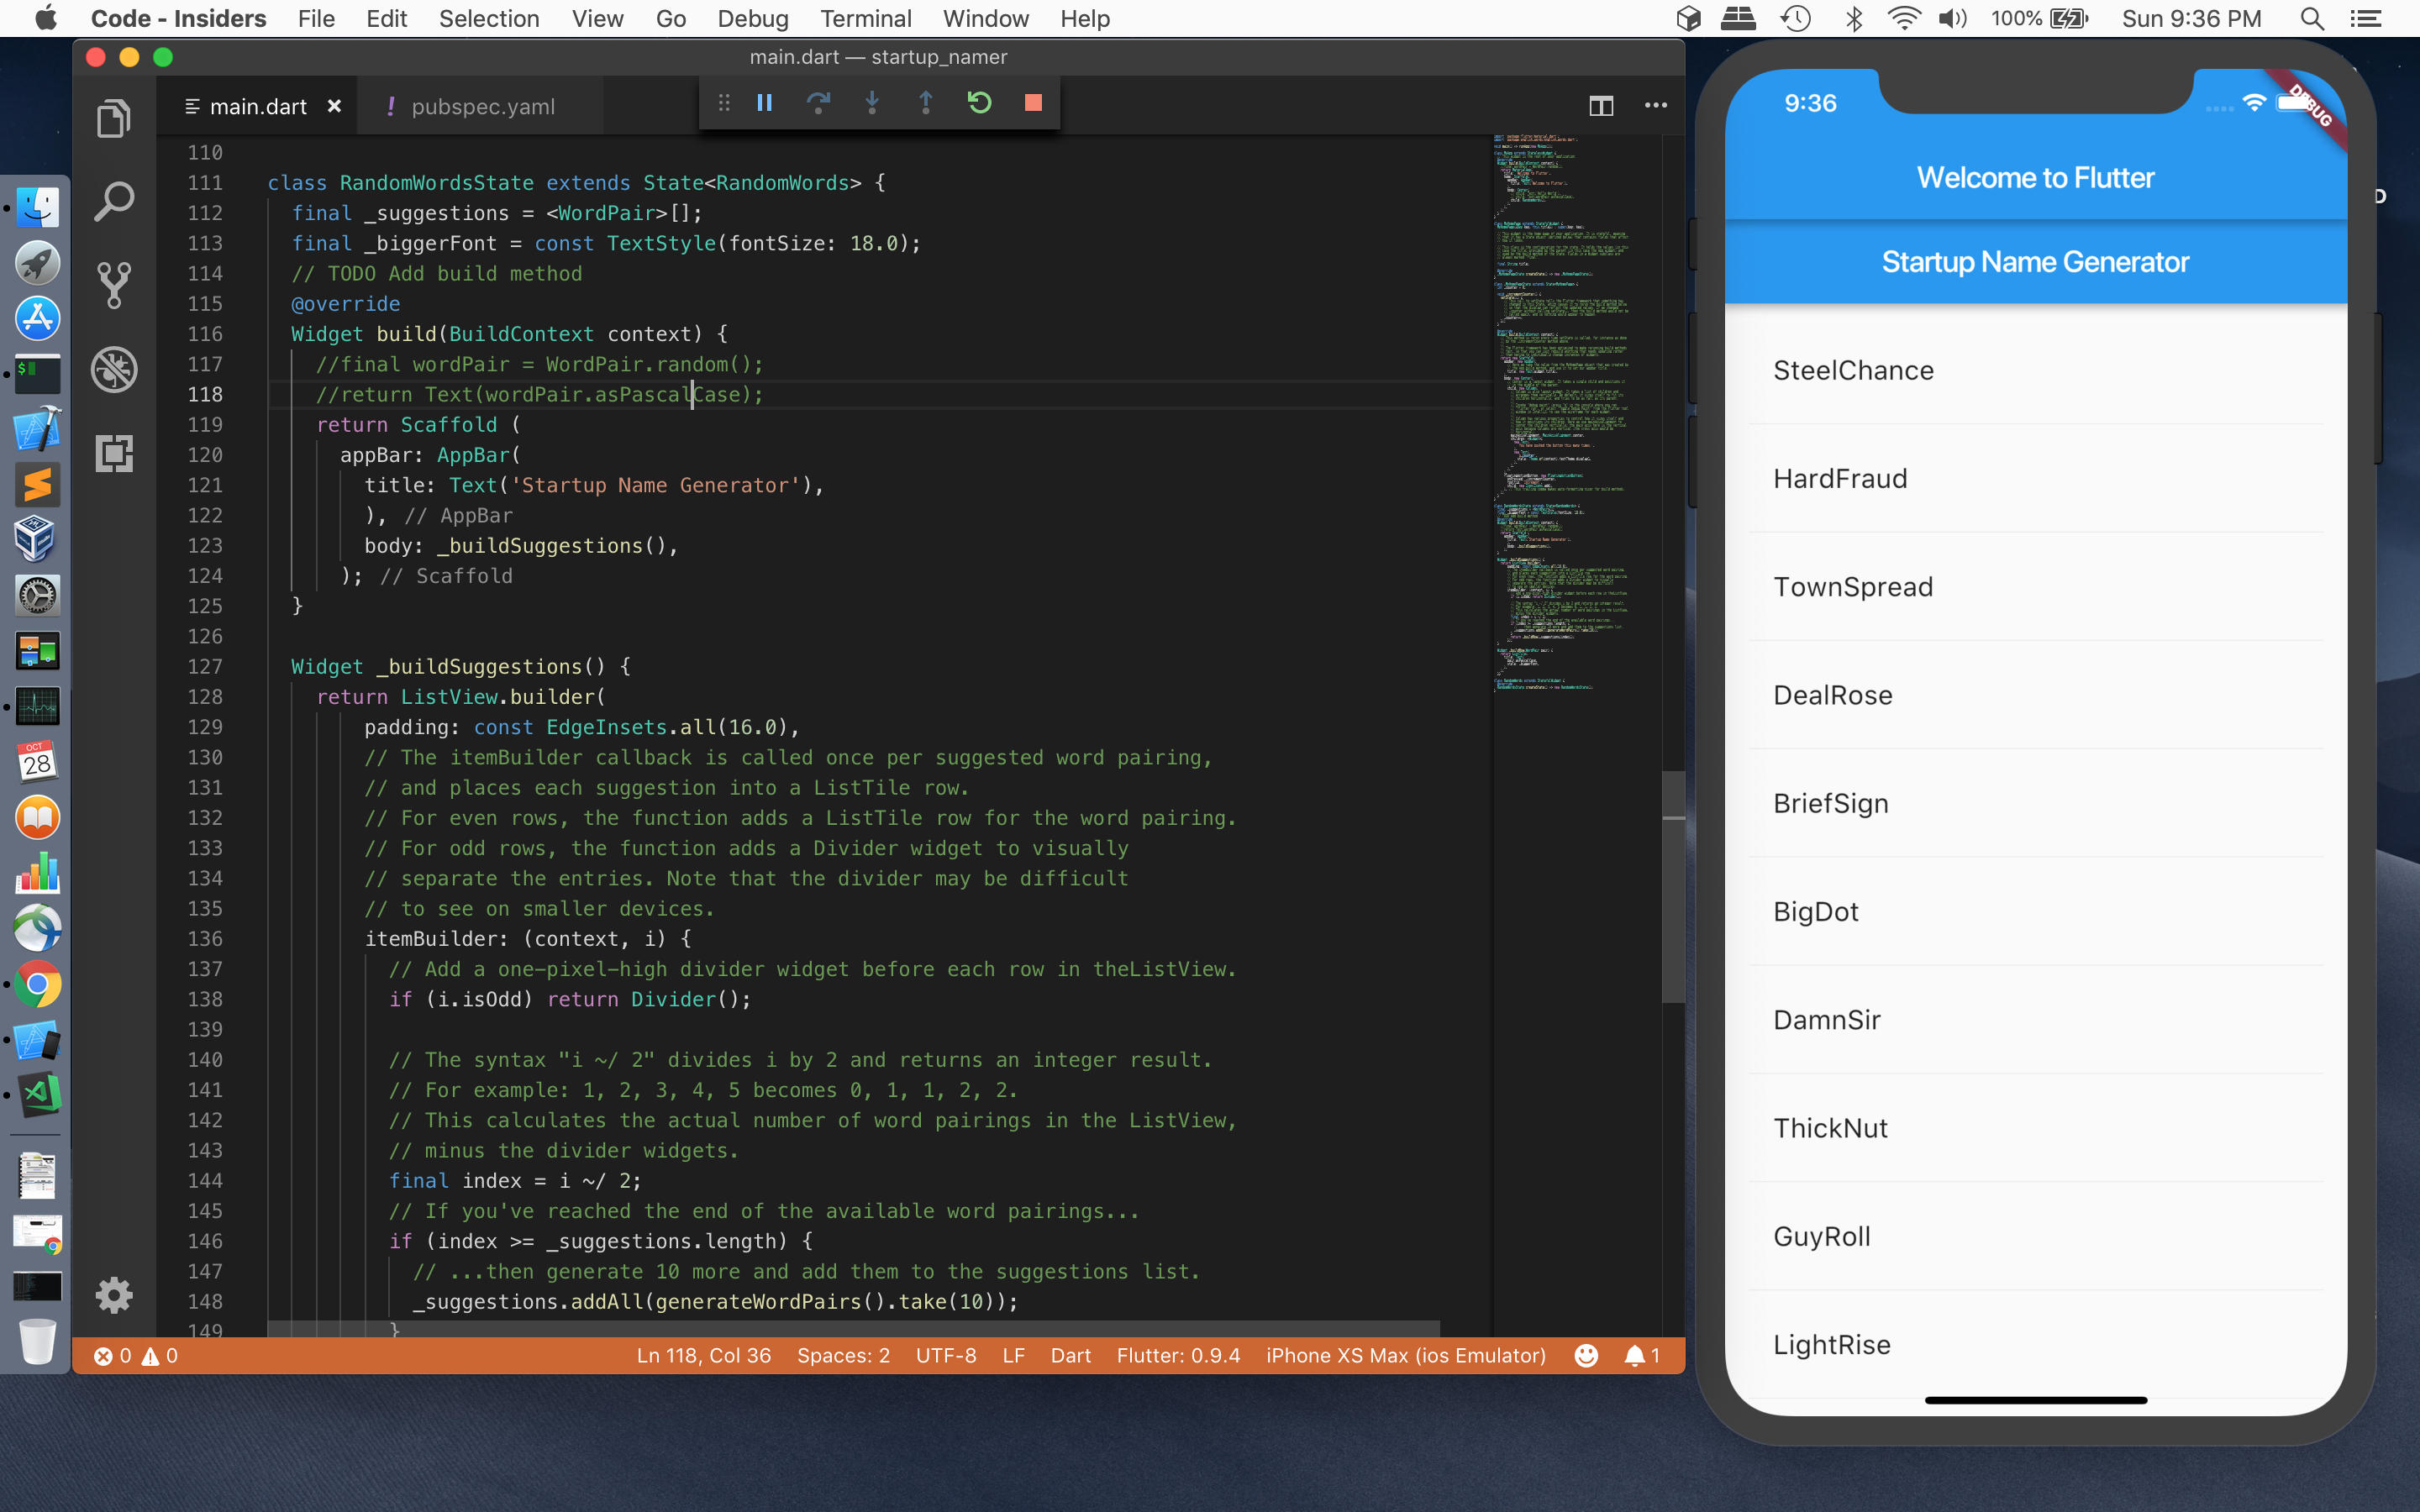The image size is (2420, 1512).
Task: Open Spotlight search in menu bar
Action: [x=2312, y=19]
